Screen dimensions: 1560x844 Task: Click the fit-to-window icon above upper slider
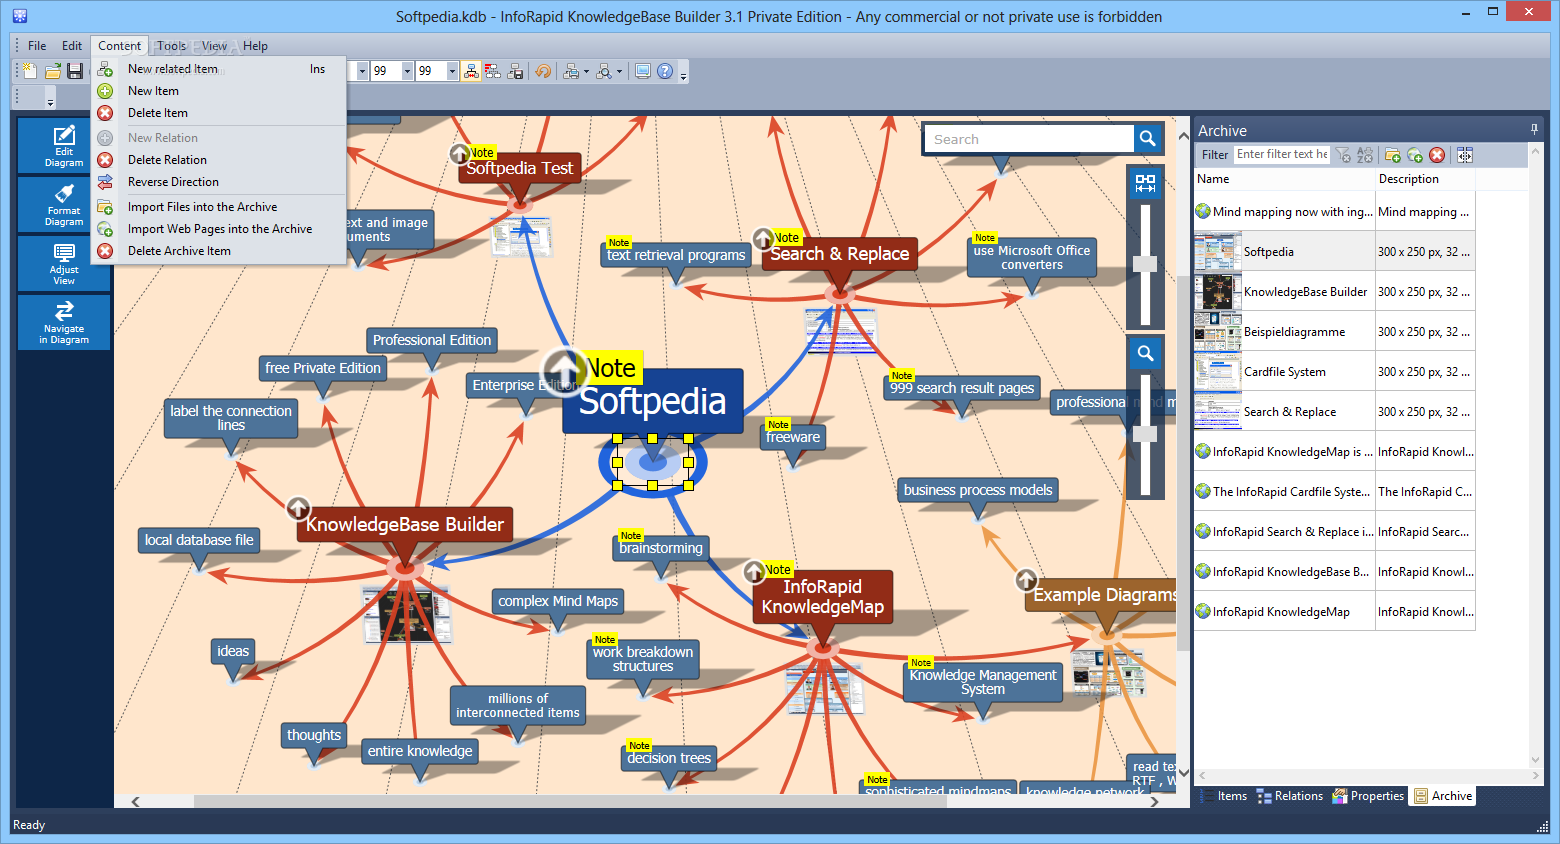1145,183
